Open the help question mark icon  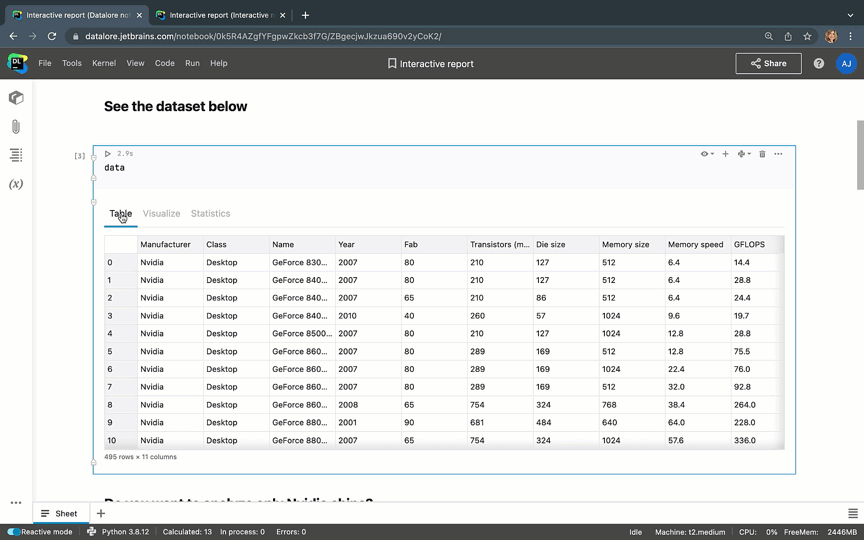[x=819, y=63]
